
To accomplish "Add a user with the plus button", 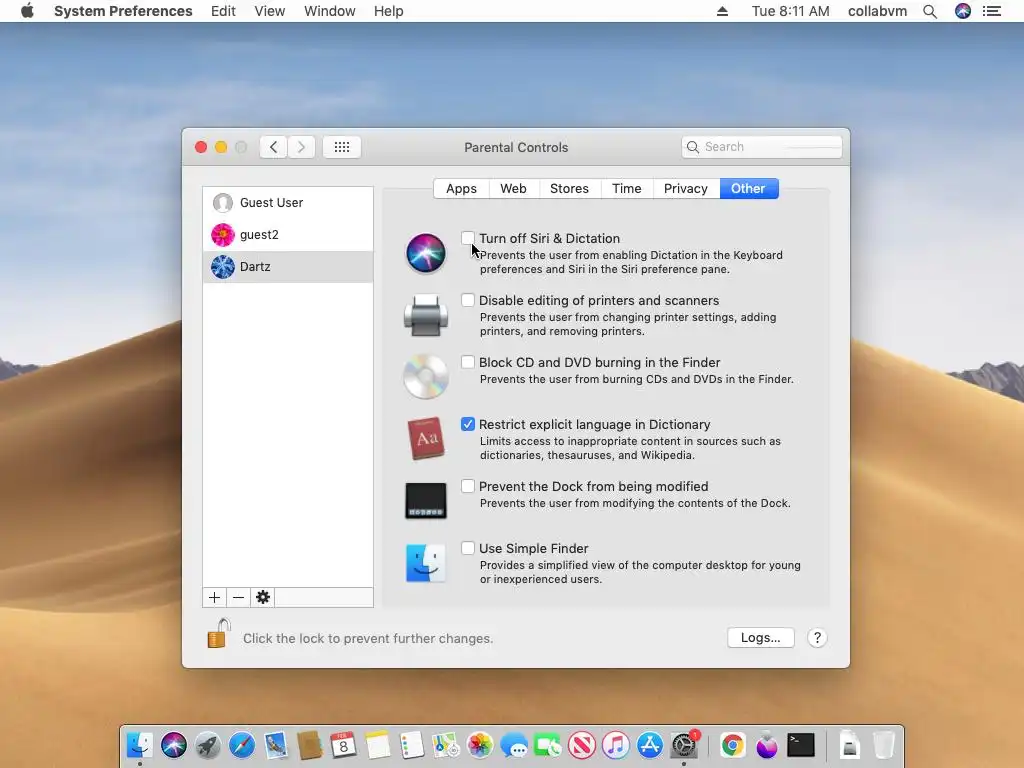I will 214,598.
